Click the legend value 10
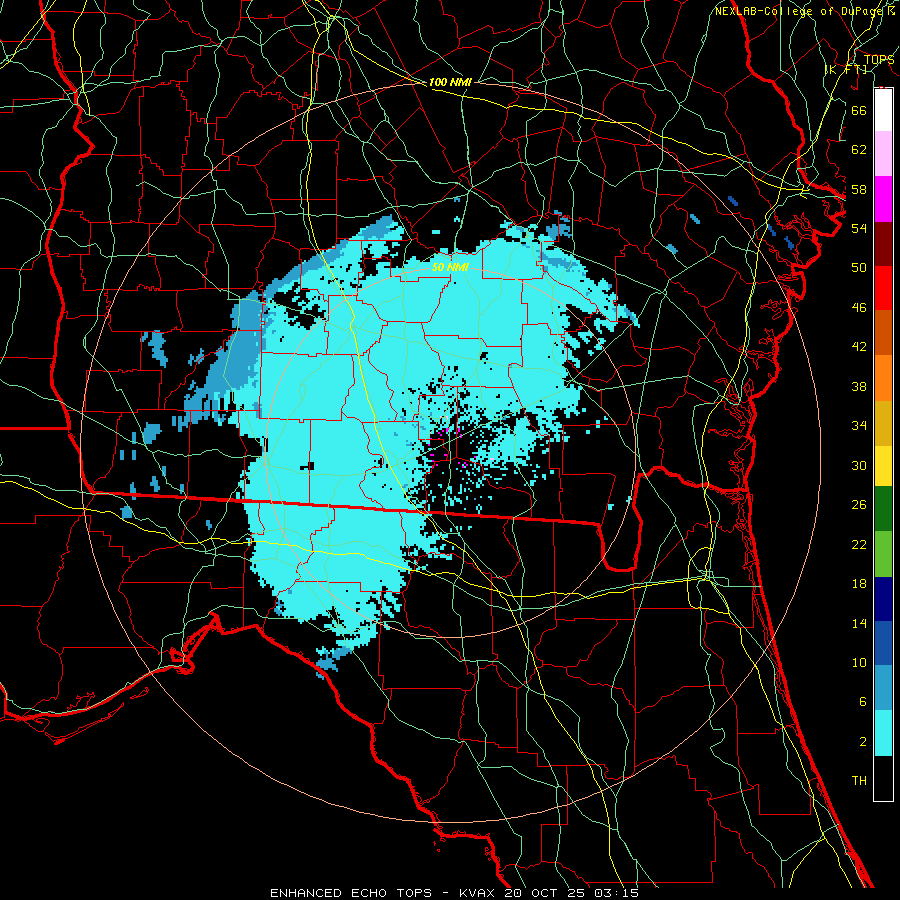Image resolution: width=900 pixels, height=900 pixels. (x=859, y=662)
